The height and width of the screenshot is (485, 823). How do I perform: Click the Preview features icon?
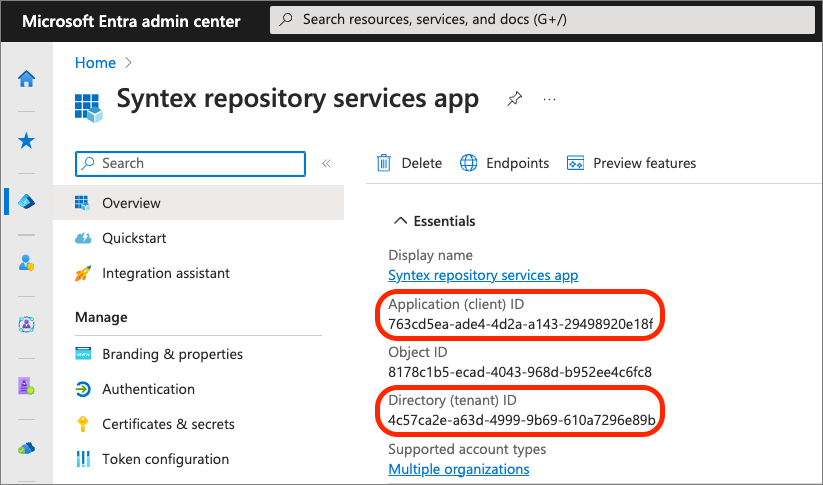coord(575,163)
